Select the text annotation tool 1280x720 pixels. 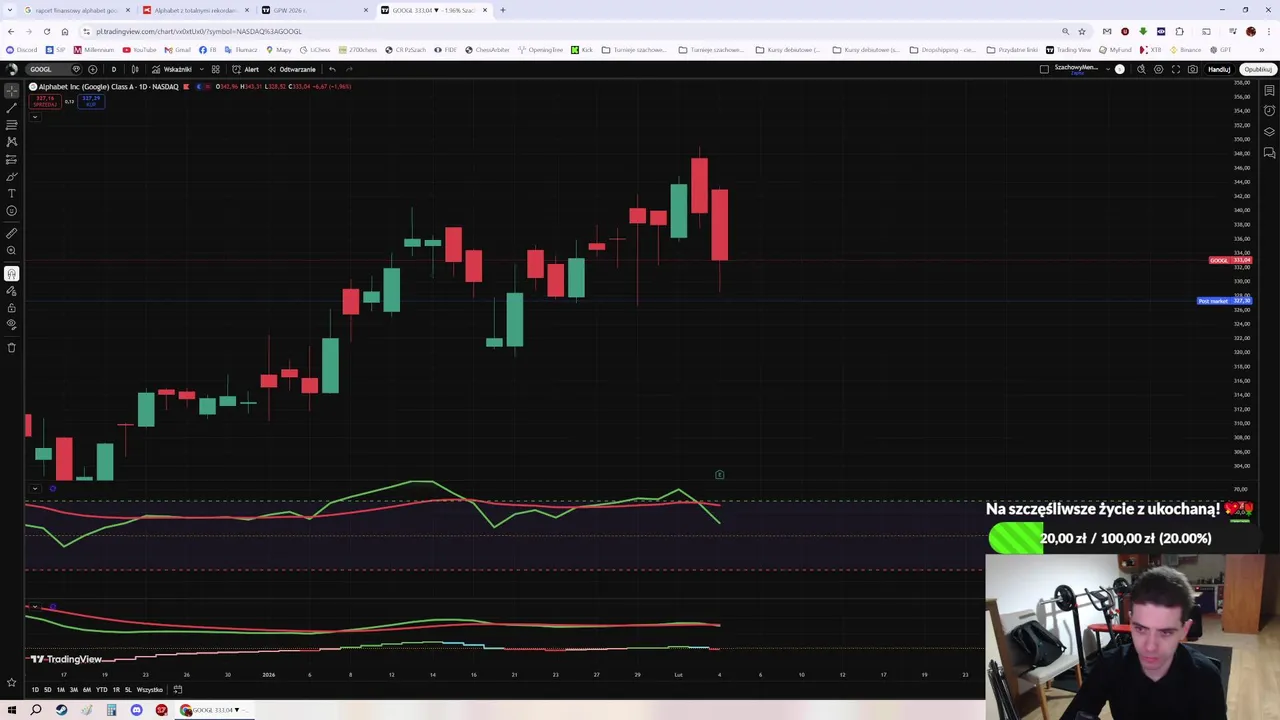pos(12,193)
